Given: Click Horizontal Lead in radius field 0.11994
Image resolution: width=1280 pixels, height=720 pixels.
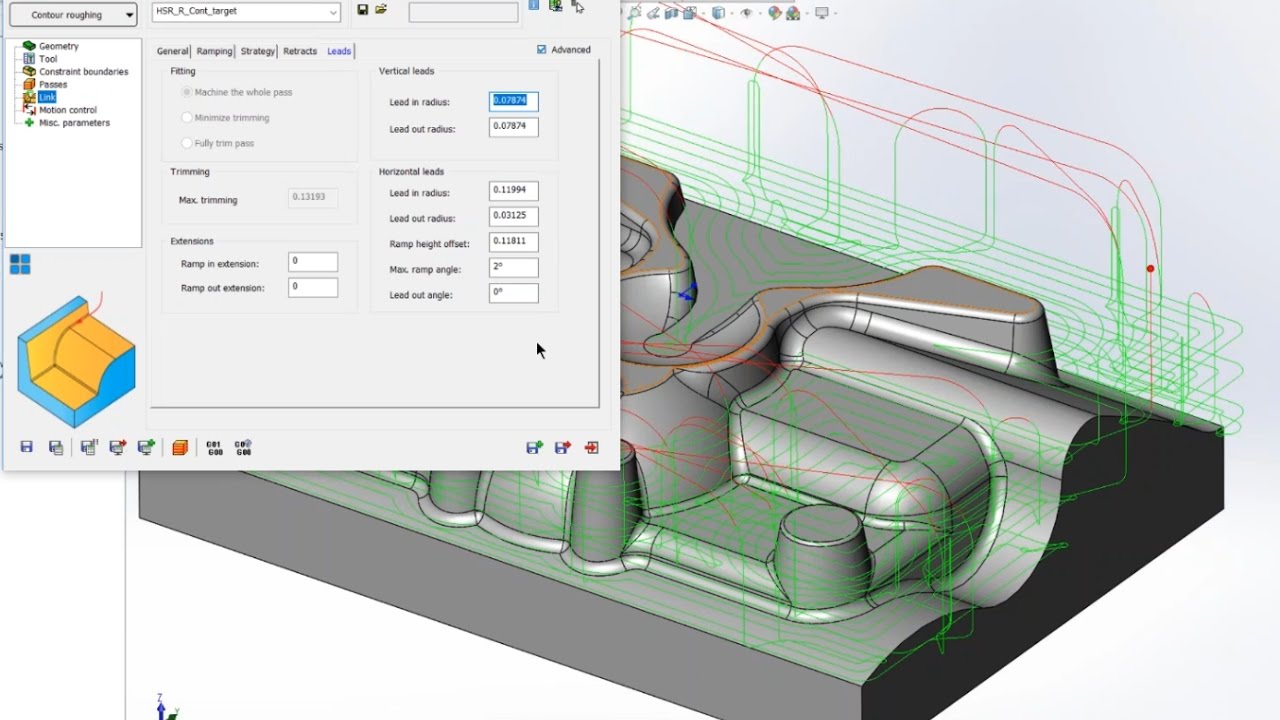Looking at the screenshot, I should [514, 191].
